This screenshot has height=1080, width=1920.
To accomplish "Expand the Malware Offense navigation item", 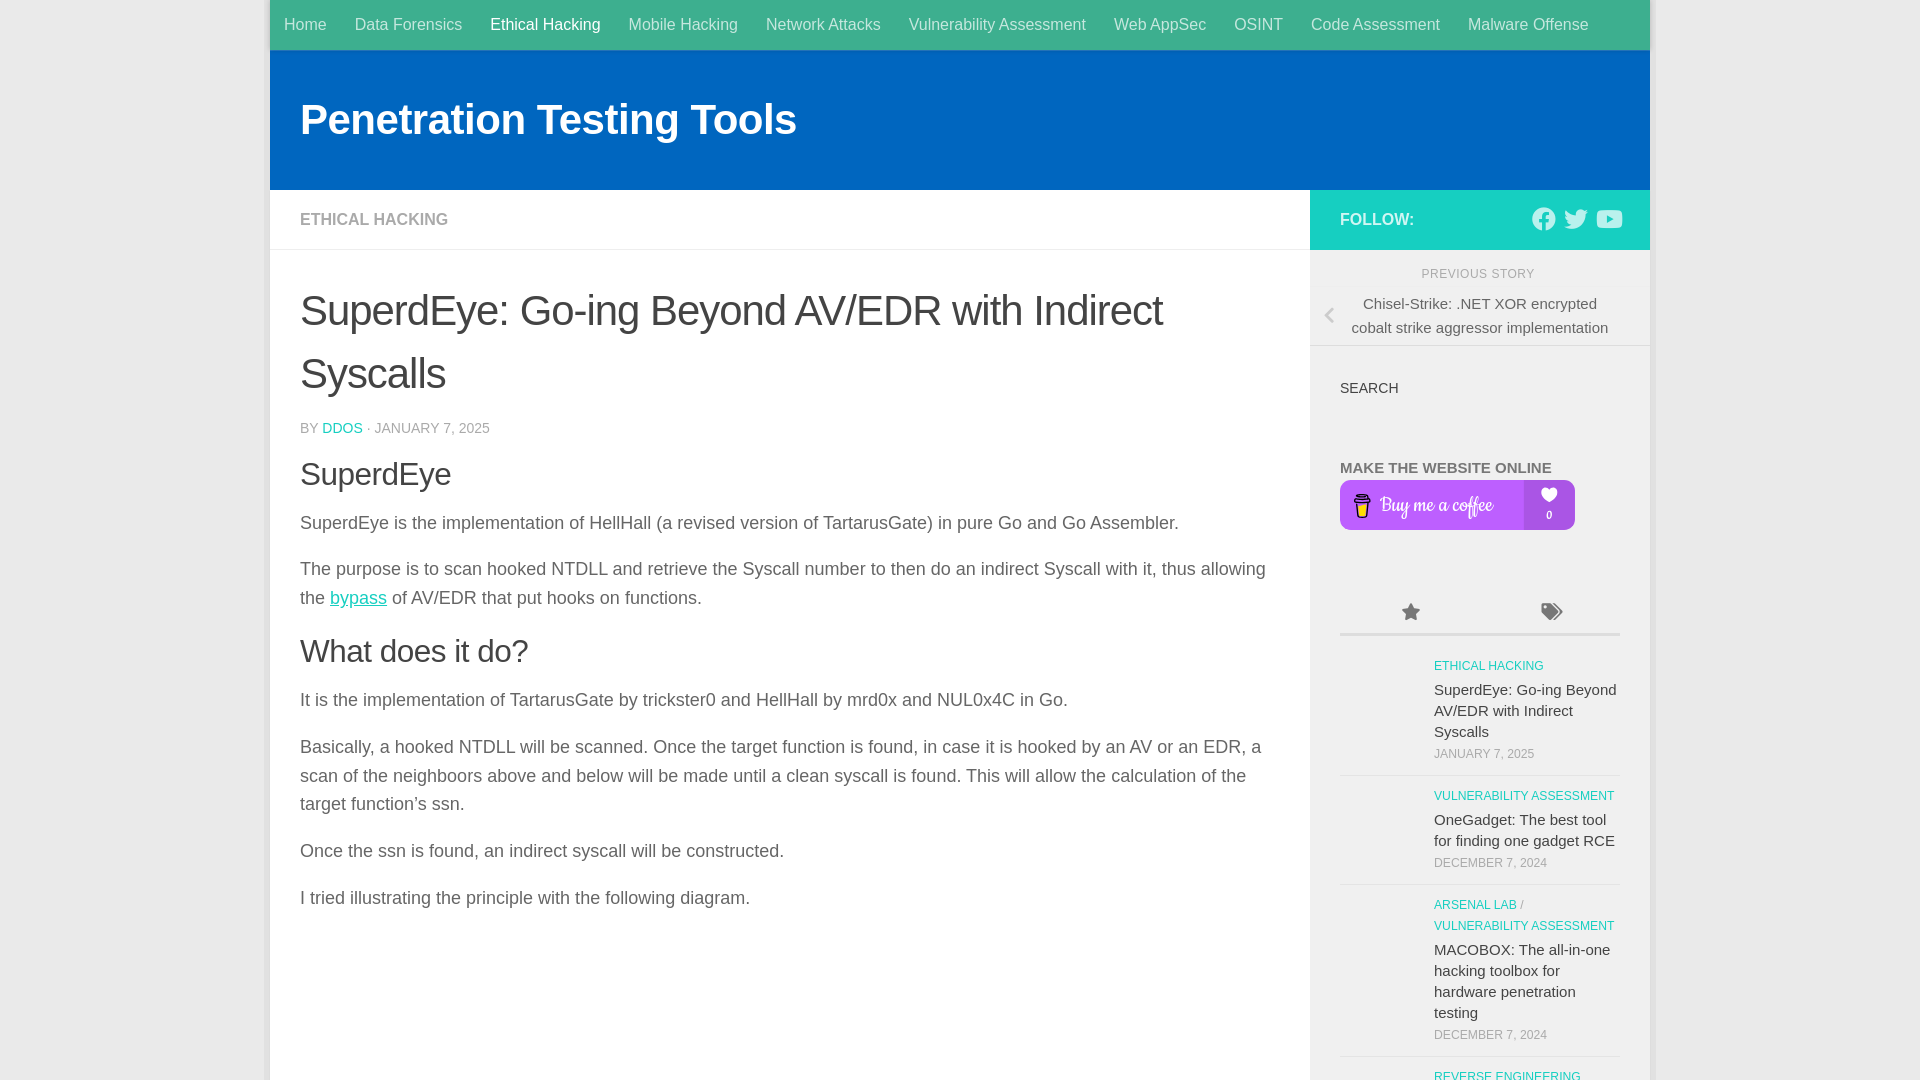I will [1528, 24].
